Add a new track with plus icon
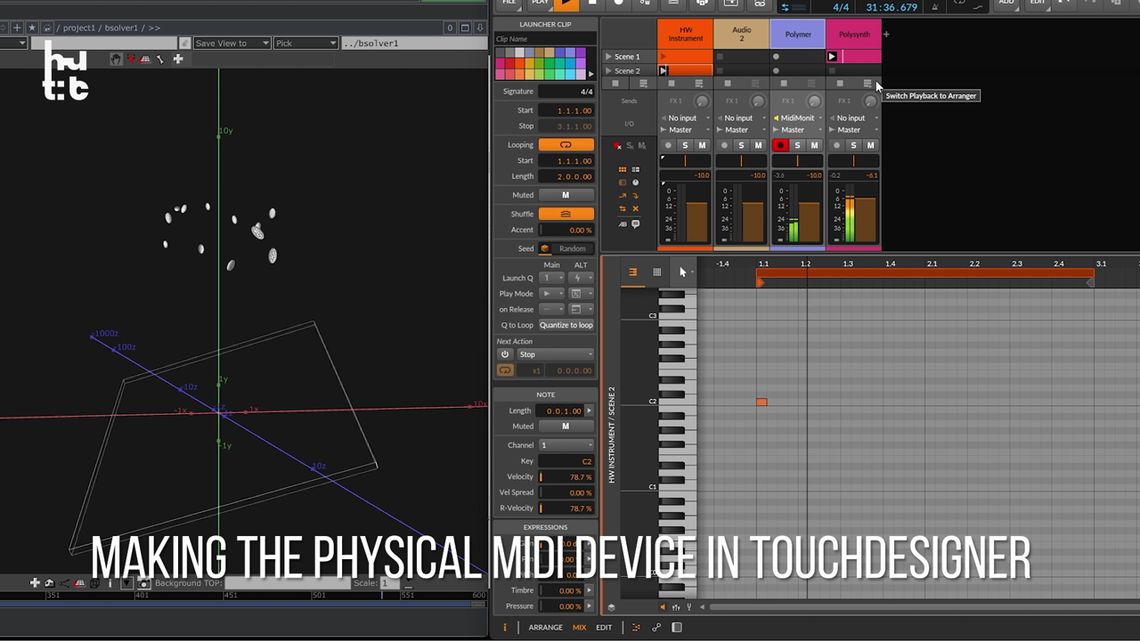1140x641 pixels. [x=886, y=34]
